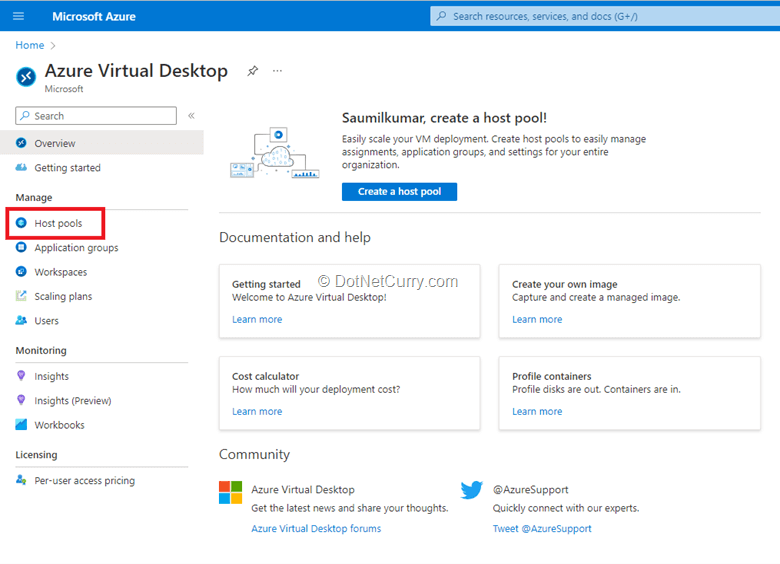780x564 pixels.
Task: Click Learn more under Cost calculator
Action: click(257, 411)
